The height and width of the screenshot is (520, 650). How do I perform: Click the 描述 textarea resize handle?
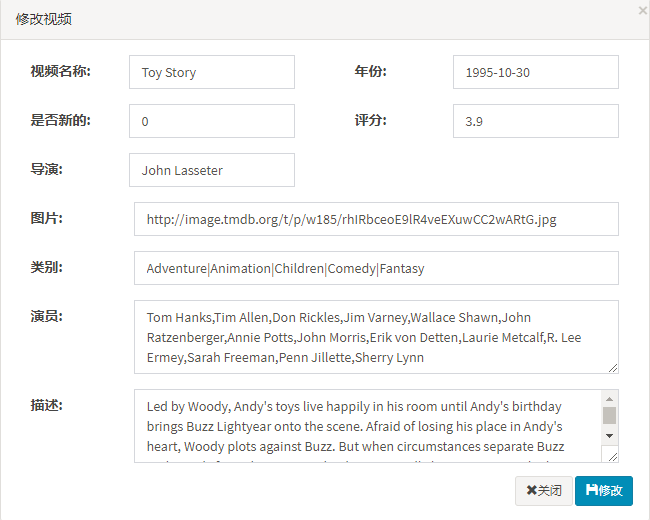pyautogui.click(x=613, y=457)
